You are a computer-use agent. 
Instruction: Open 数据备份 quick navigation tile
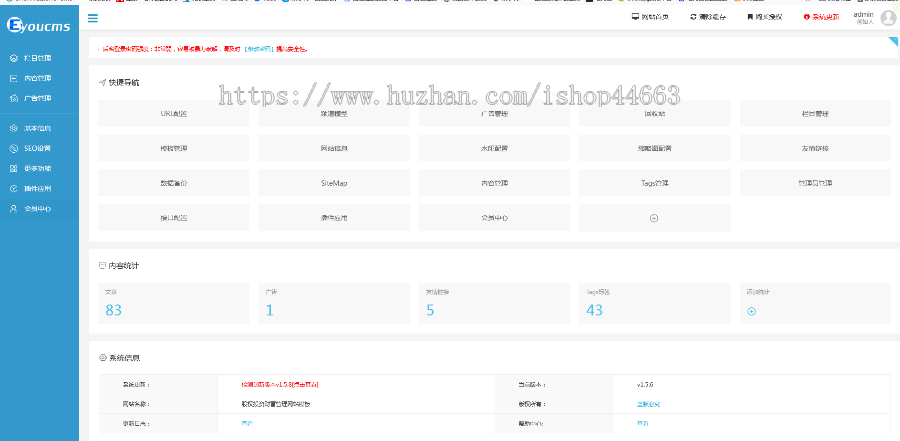point(174,183)
